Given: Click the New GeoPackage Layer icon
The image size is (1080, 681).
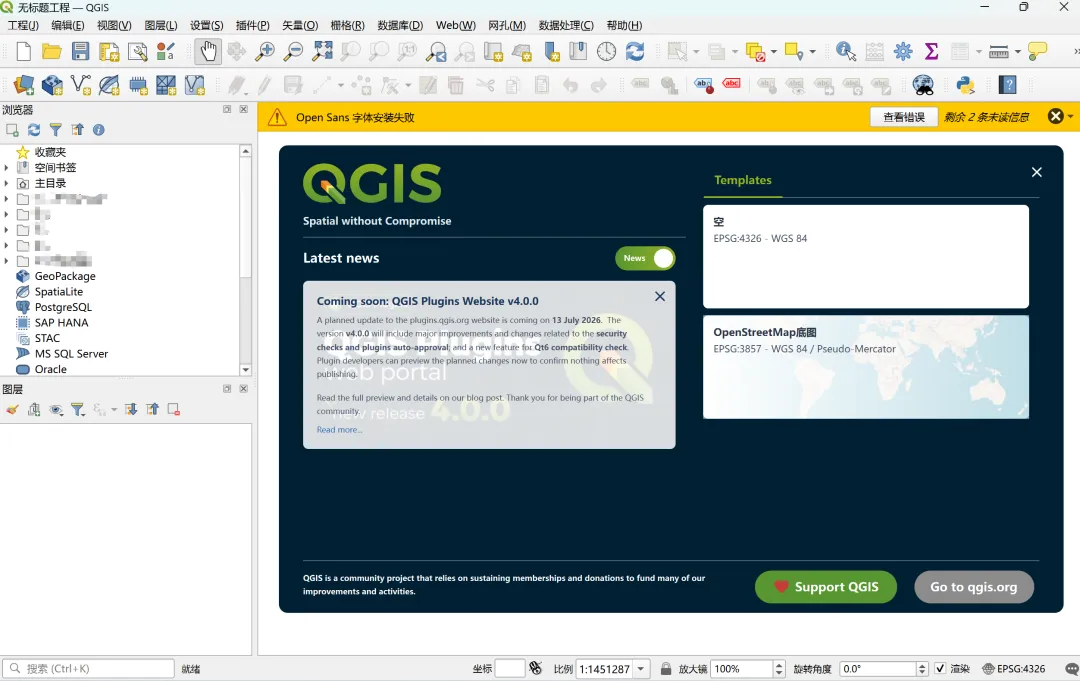Looking at the screenshot, I should (x=52, y=85).
